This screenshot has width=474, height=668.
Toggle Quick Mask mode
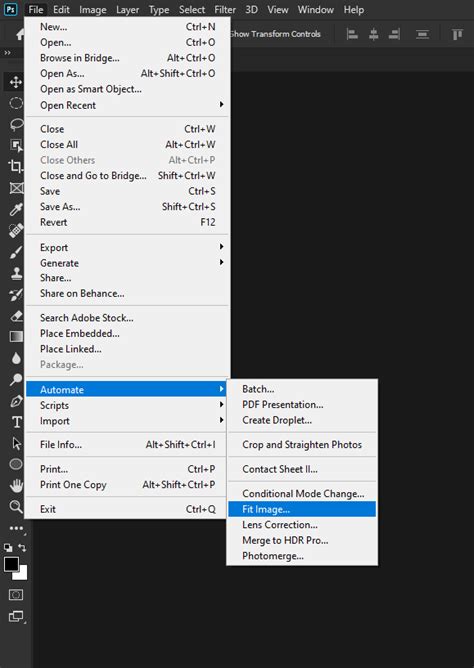(16, 595)
